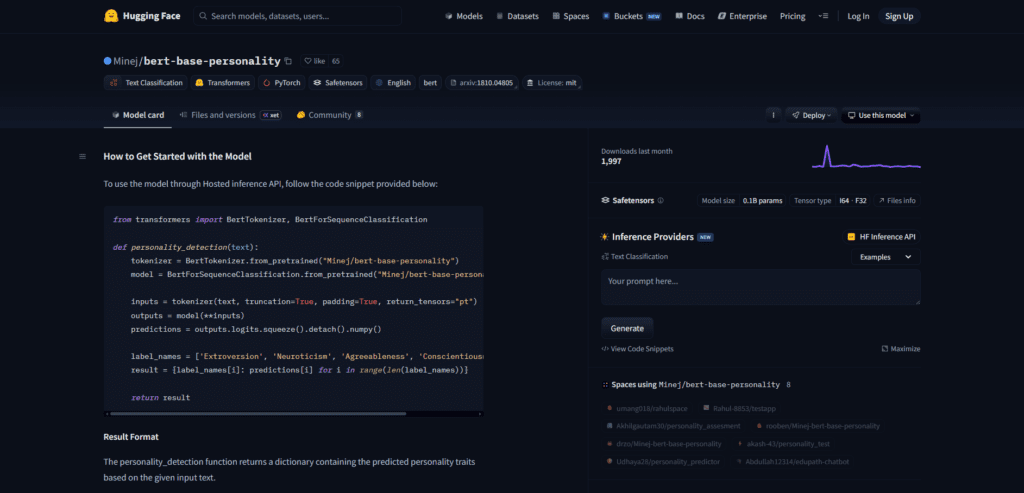Click the Text Classification tag
This screenshot has width=1024, height=493.
(x=146, y=83)
